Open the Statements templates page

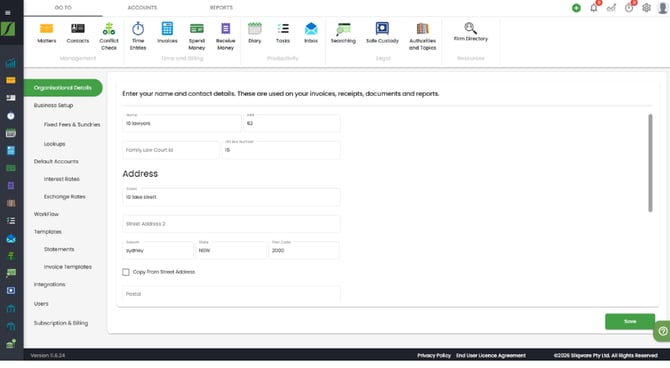click(59, 249)
